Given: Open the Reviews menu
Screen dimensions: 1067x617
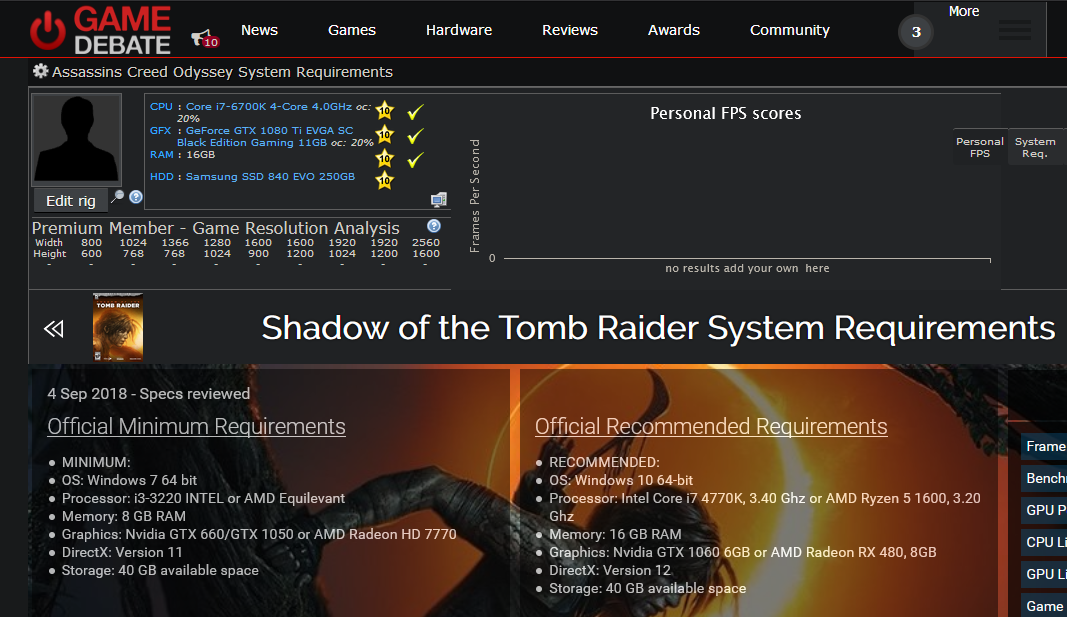Looking at the screenshot, I should 570,30.
